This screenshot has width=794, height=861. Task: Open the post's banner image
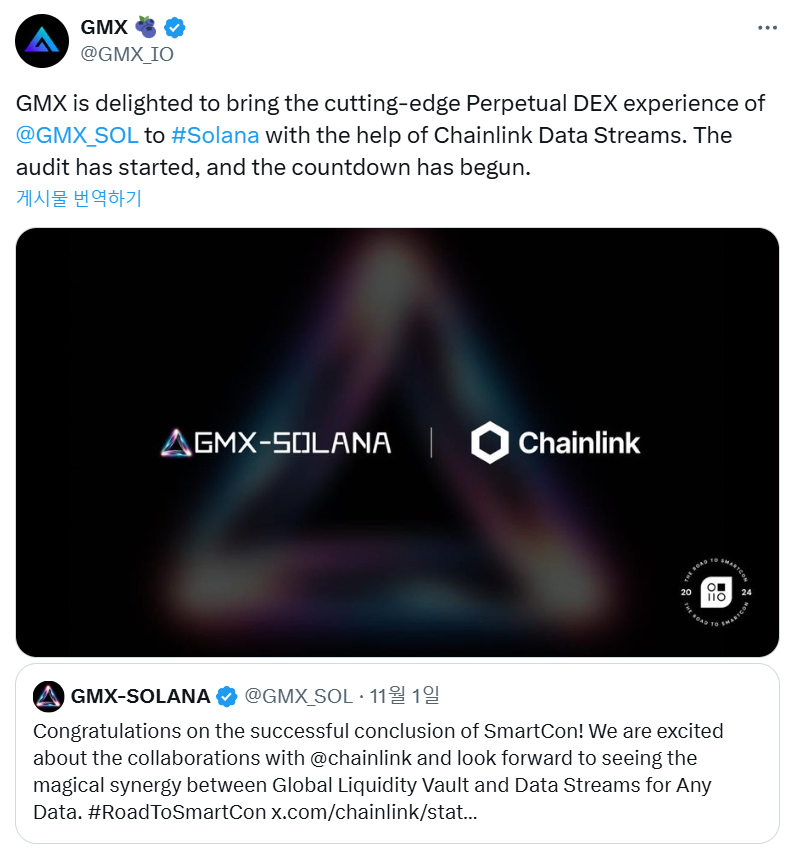pyautogui.click(x=397, y=320)
